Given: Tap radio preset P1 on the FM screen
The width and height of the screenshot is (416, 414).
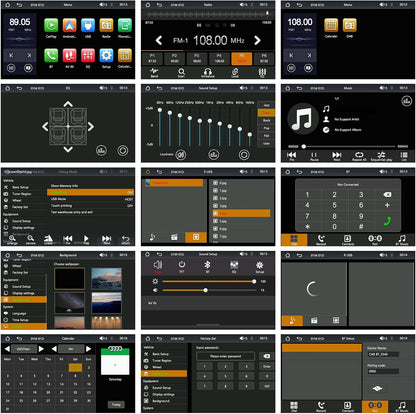Looking at the screenshot, I should pyautogui.click(x=152, y=58).
